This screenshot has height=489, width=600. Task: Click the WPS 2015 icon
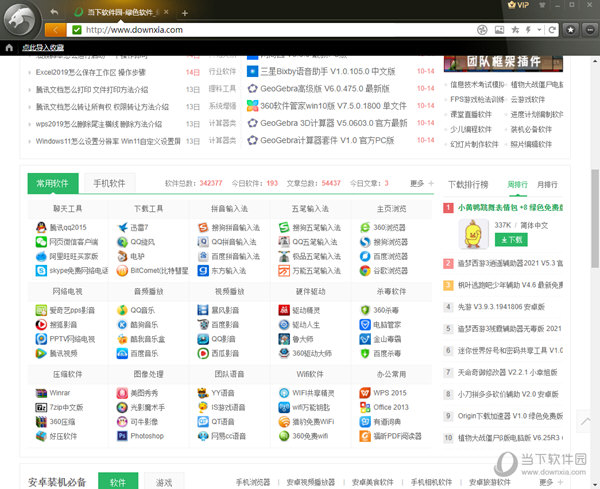[365, 393]
